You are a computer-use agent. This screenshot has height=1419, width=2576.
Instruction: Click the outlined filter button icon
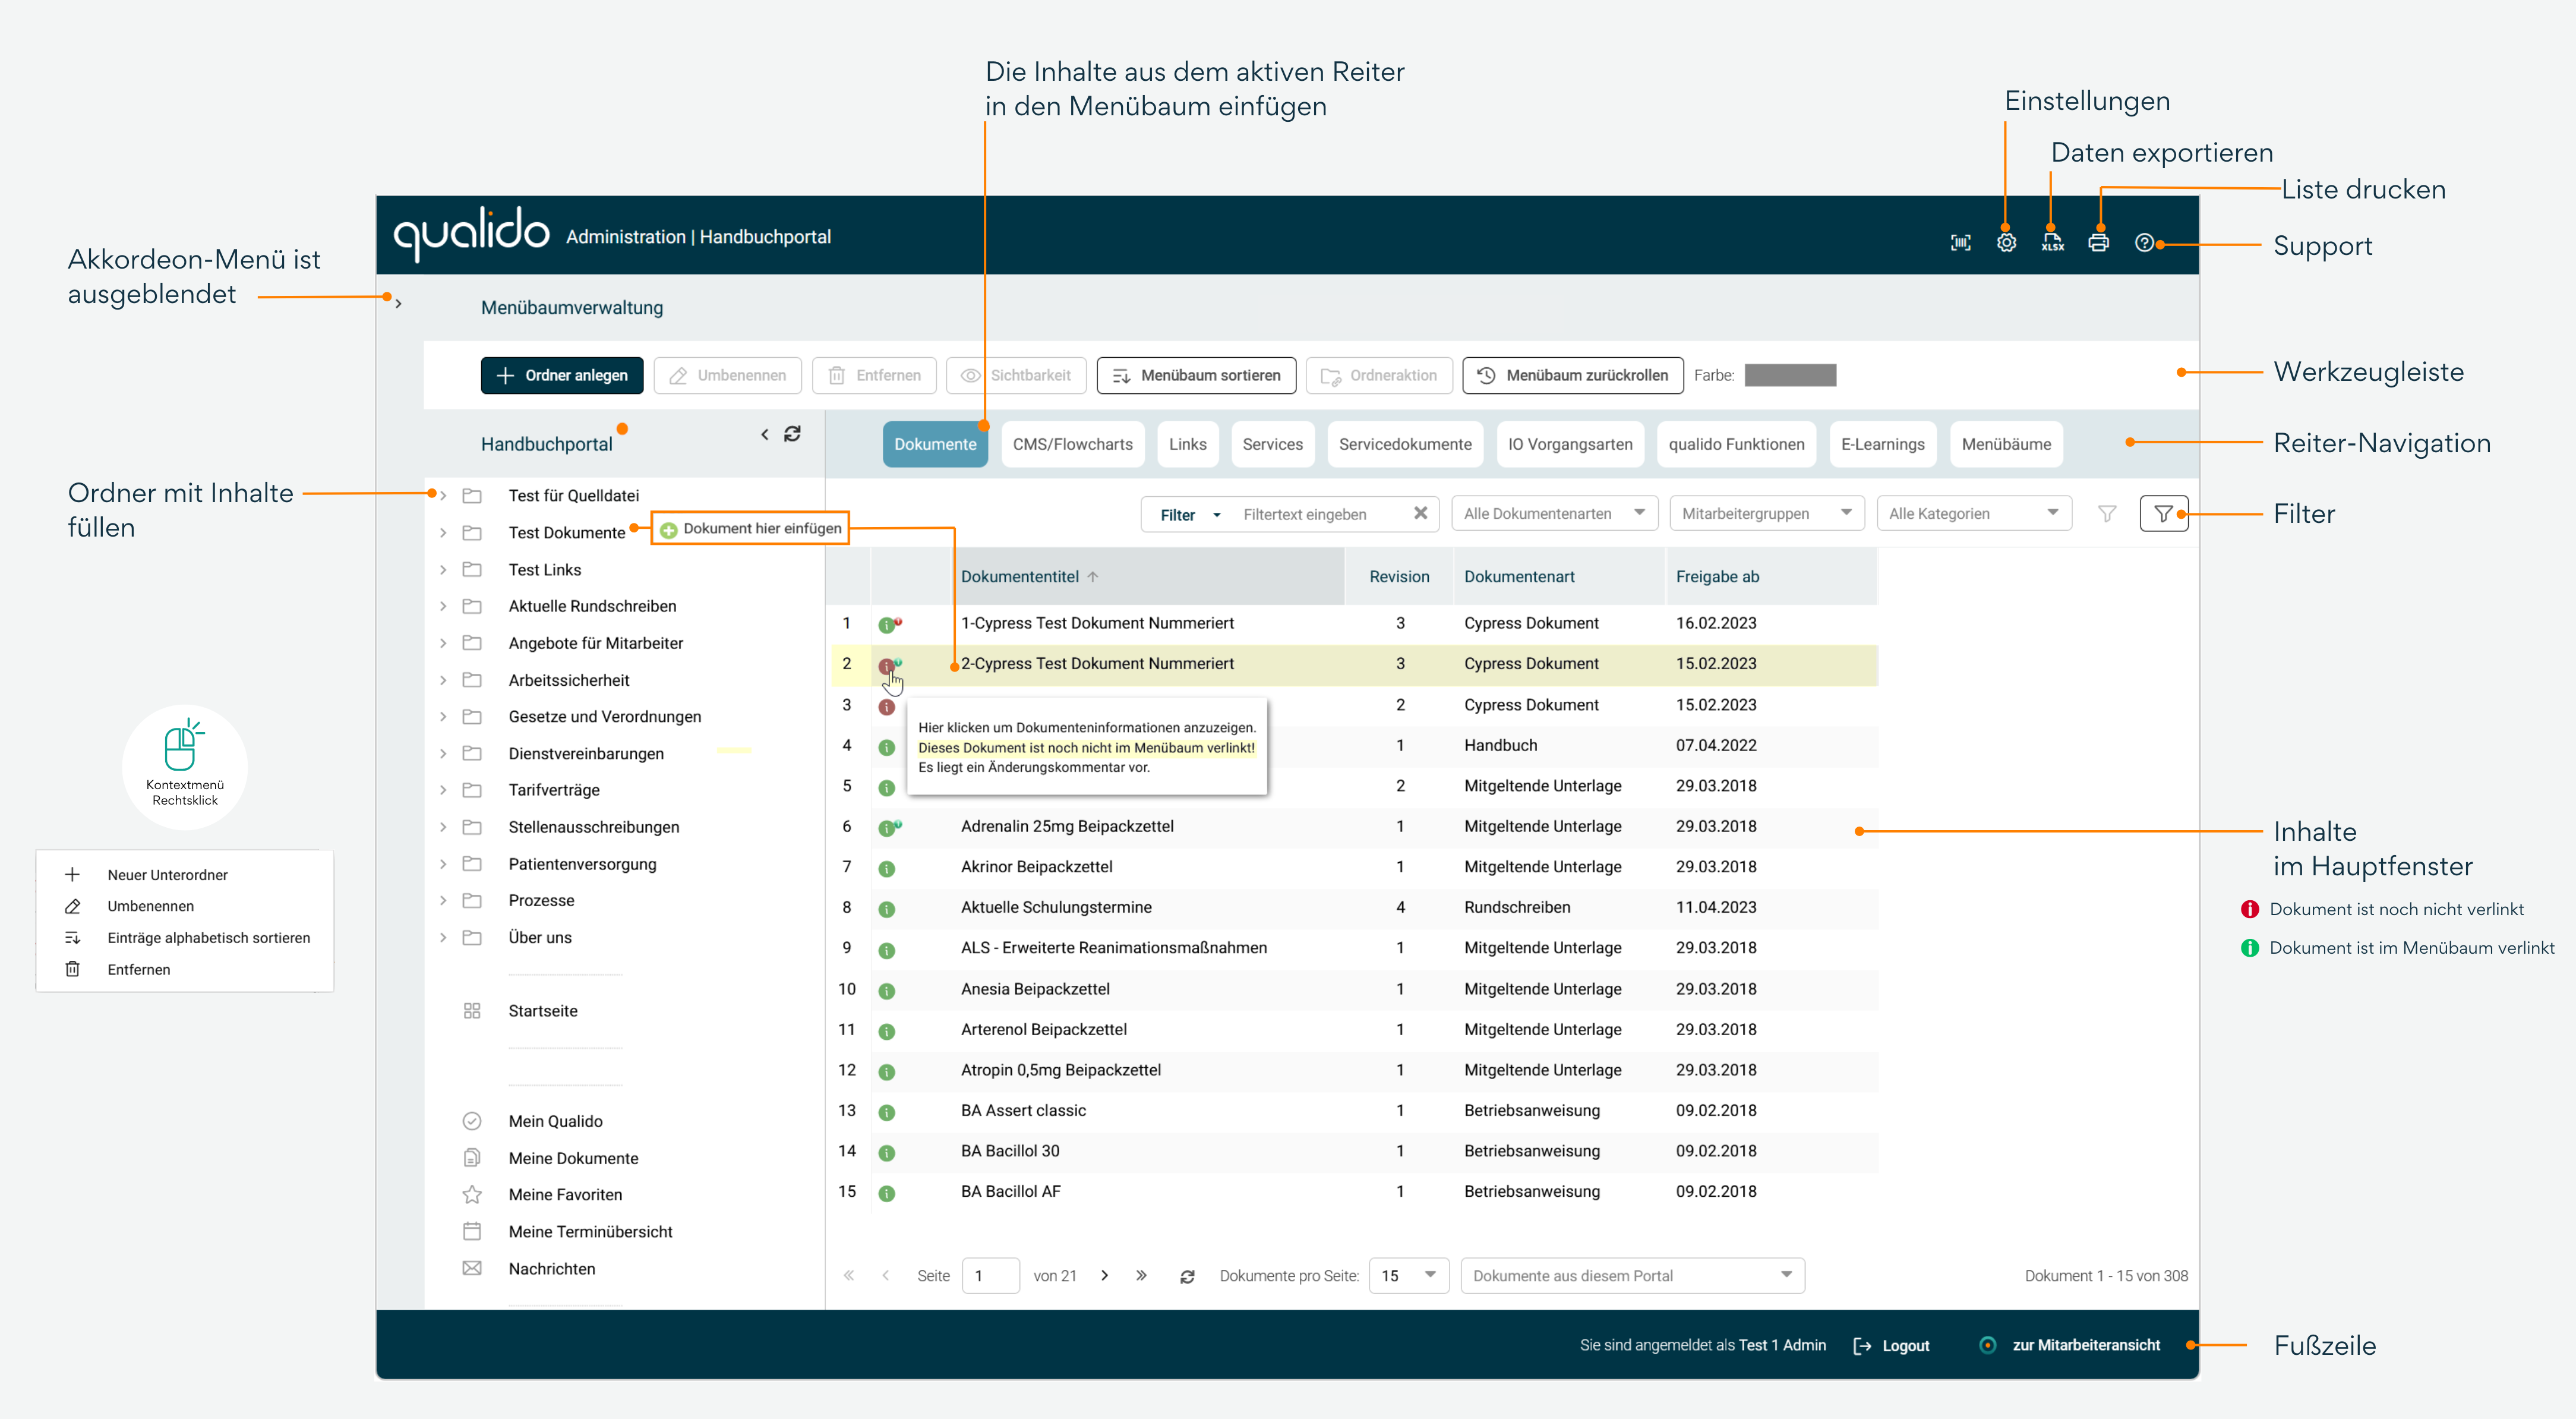tap(2163, 513)
